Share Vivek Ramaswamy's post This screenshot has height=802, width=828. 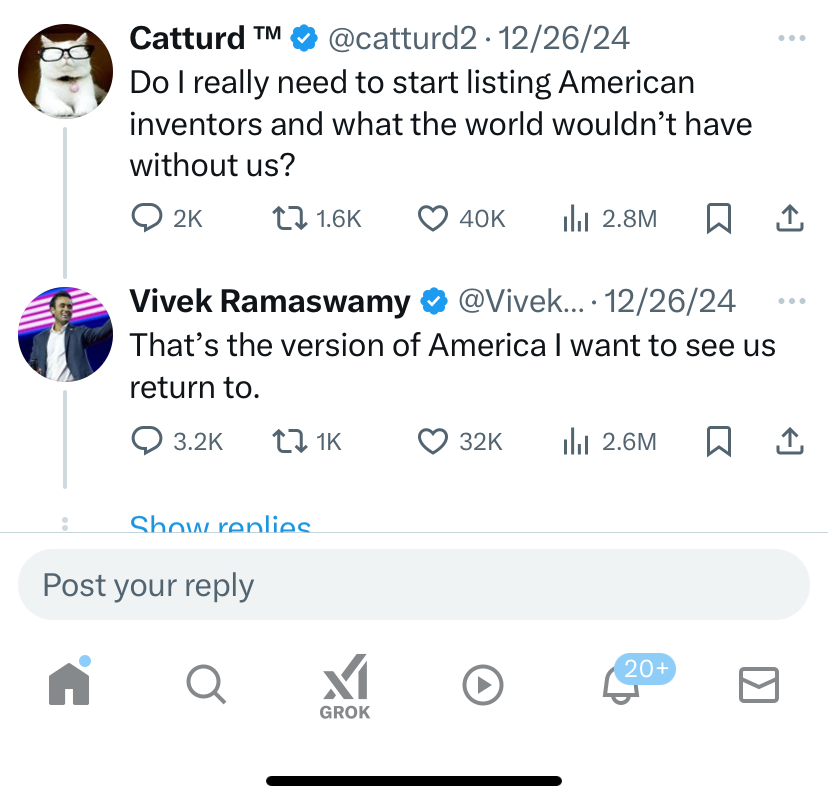coord(790,440)
